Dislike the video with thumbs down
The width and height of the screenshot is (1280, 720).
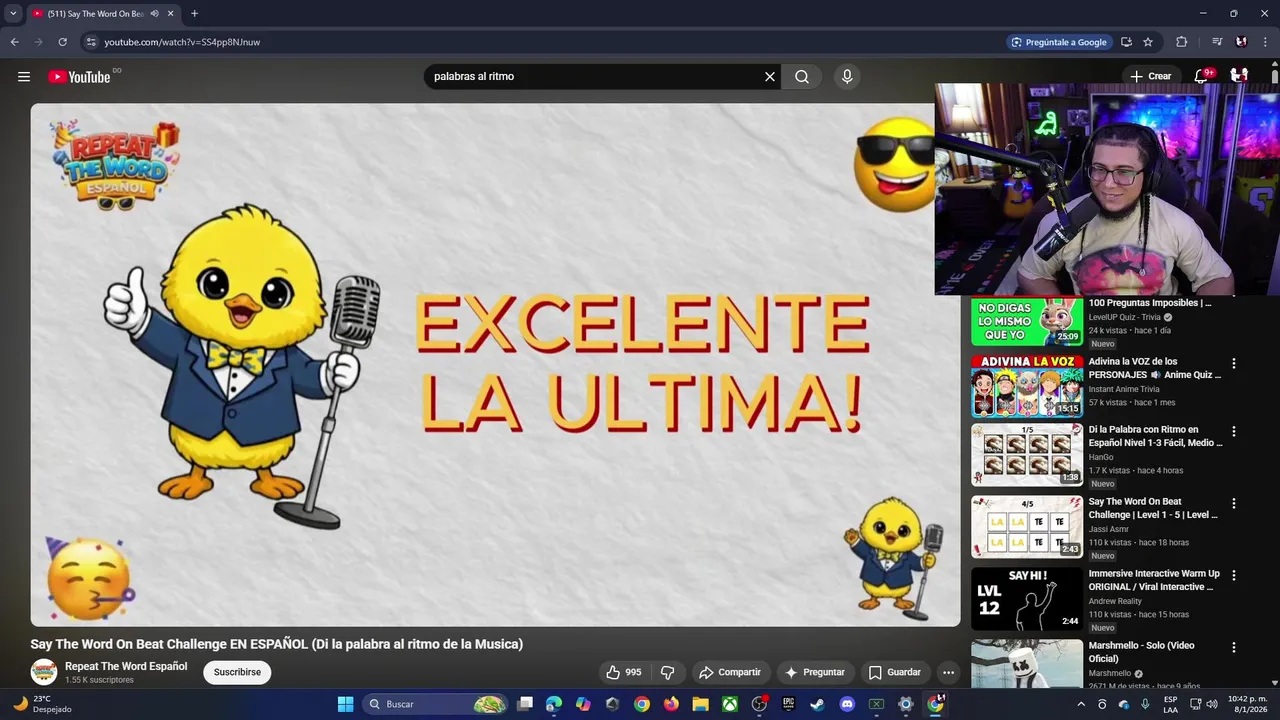click(667, 672)
